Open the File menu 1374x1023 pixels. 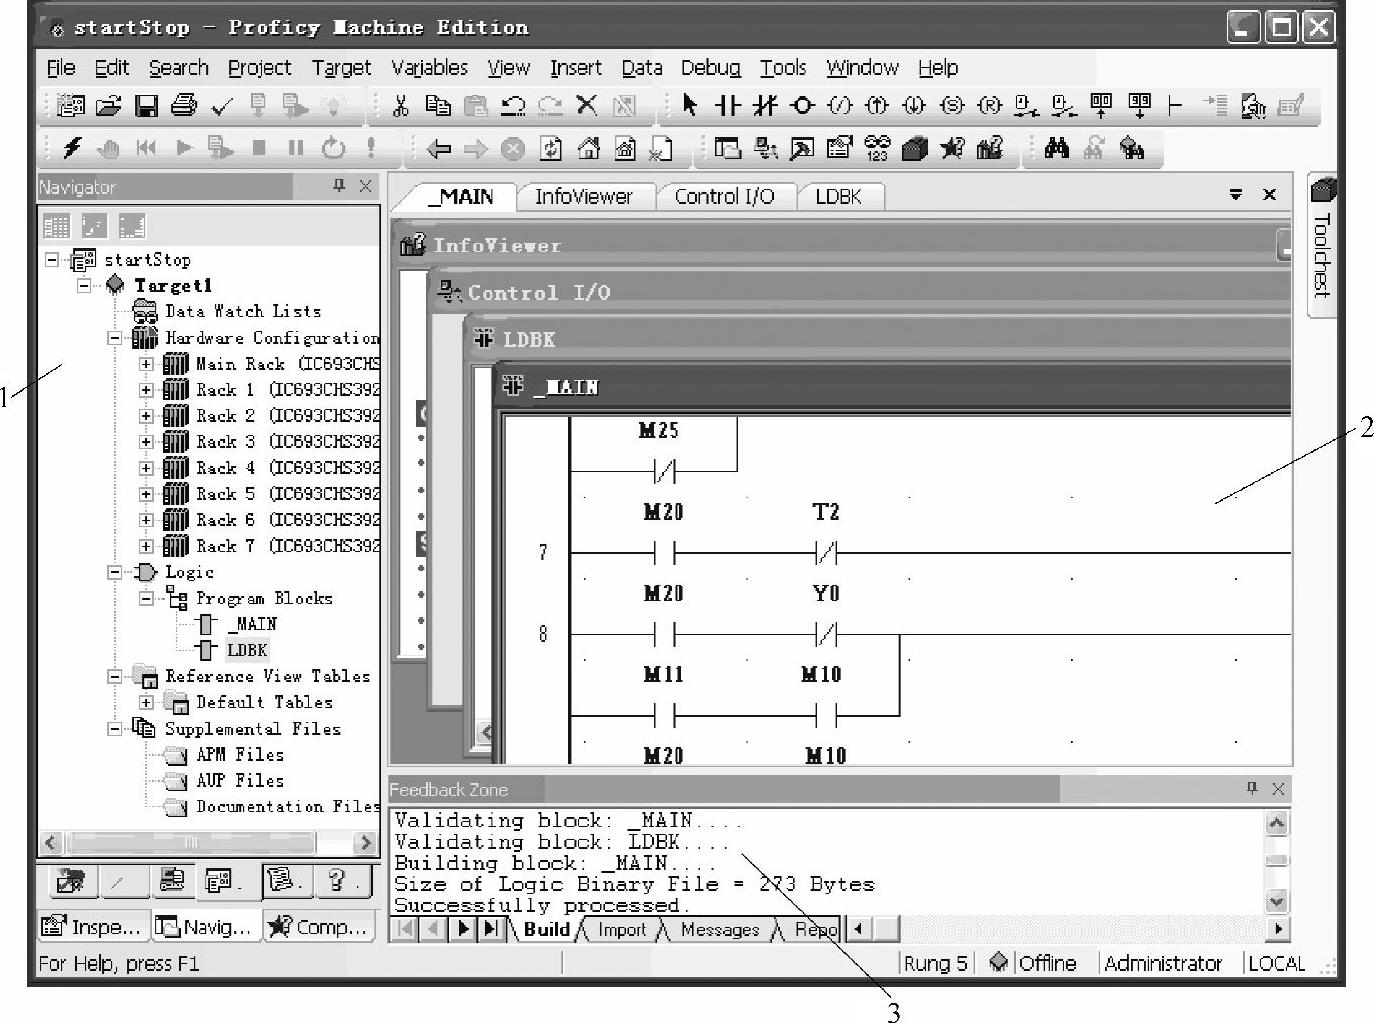[x=61, y=67]
